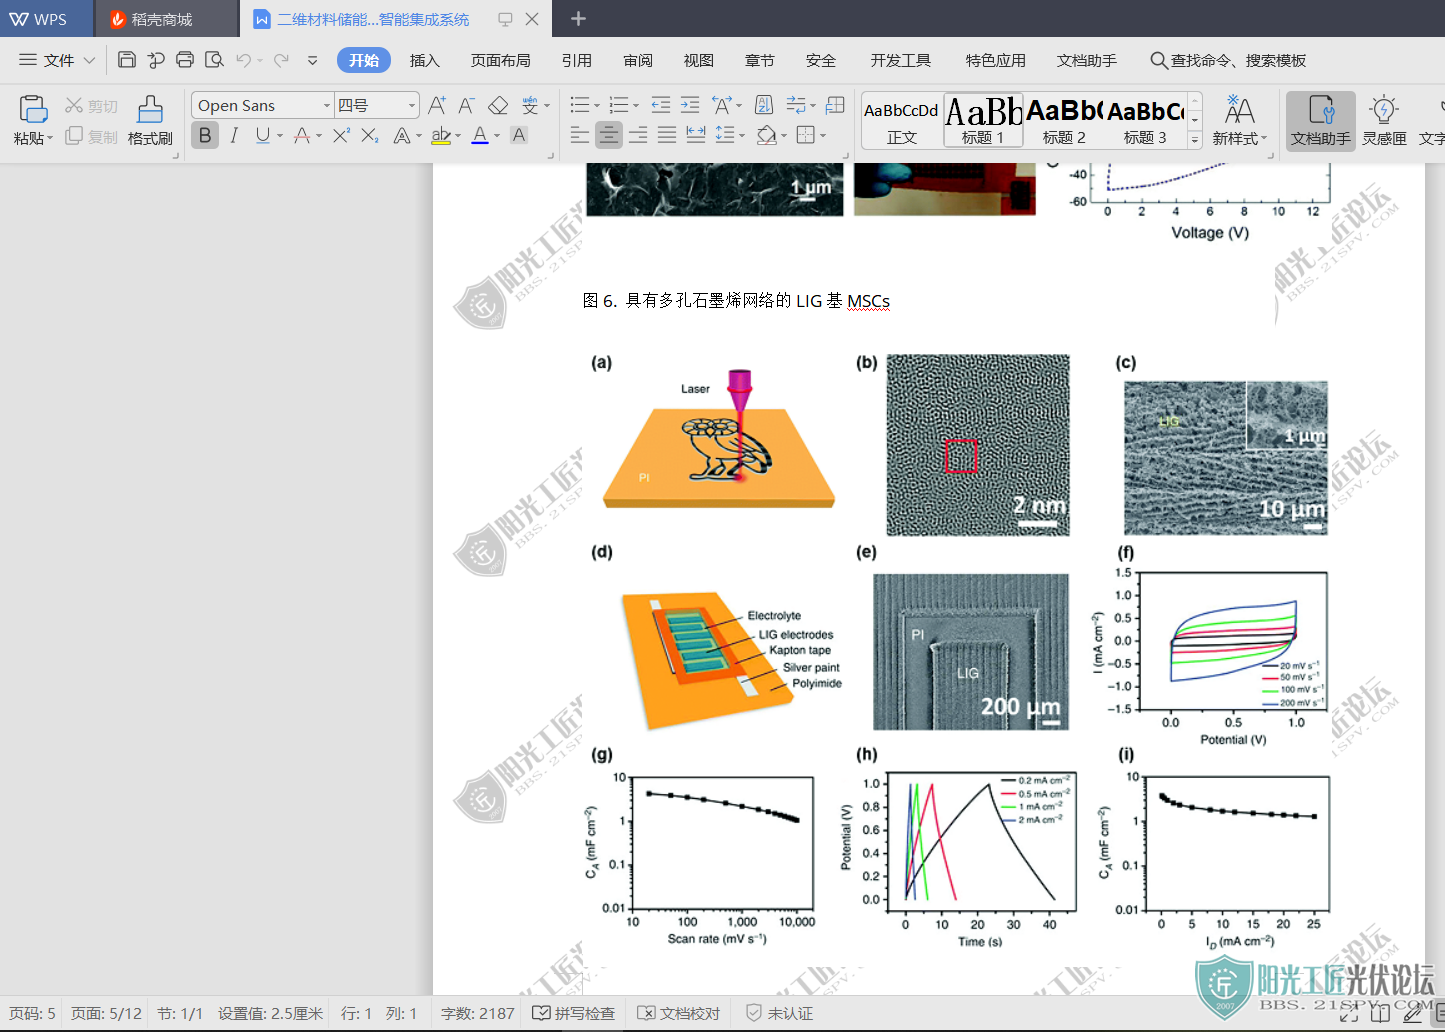
Task: Clear formatting with the eraser icon
Action: coord(498,105)
